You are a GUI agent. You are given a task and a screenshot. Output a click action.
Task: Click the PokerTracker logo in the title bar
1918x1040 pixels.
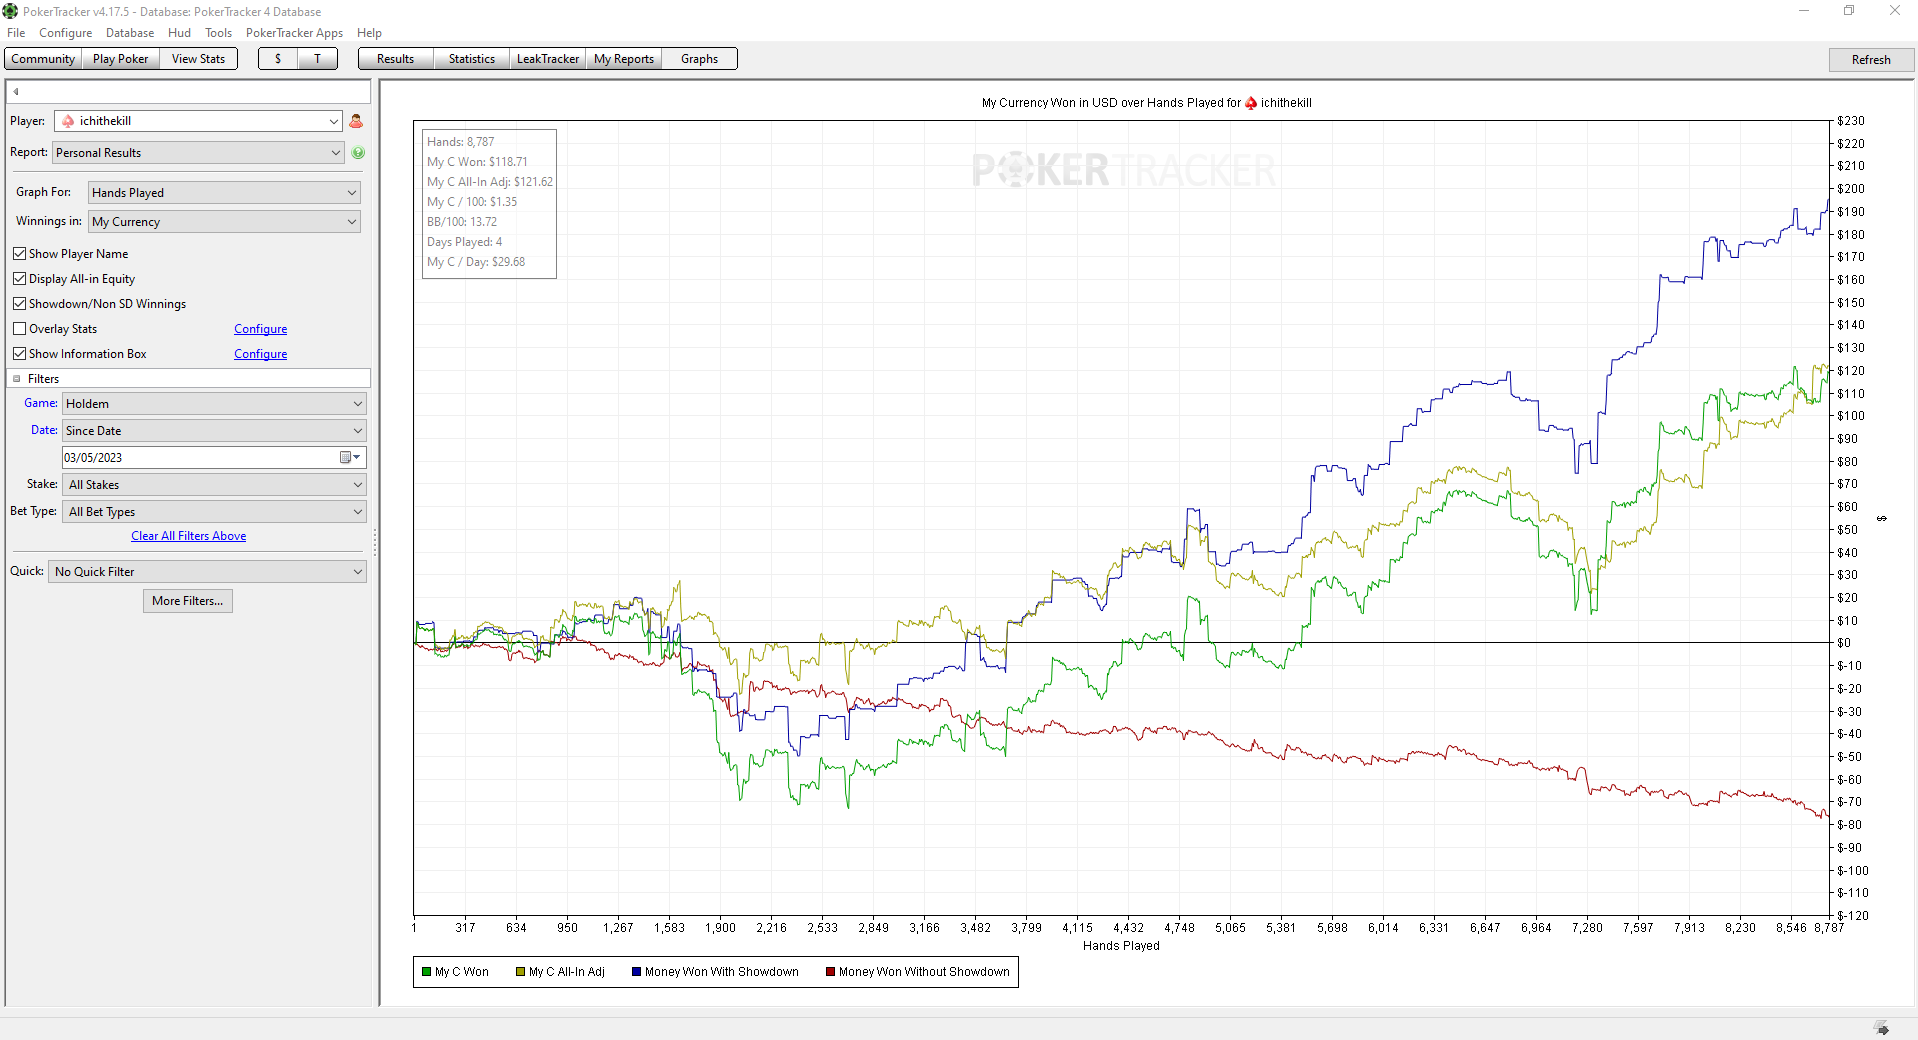click(x=10, y=11)
